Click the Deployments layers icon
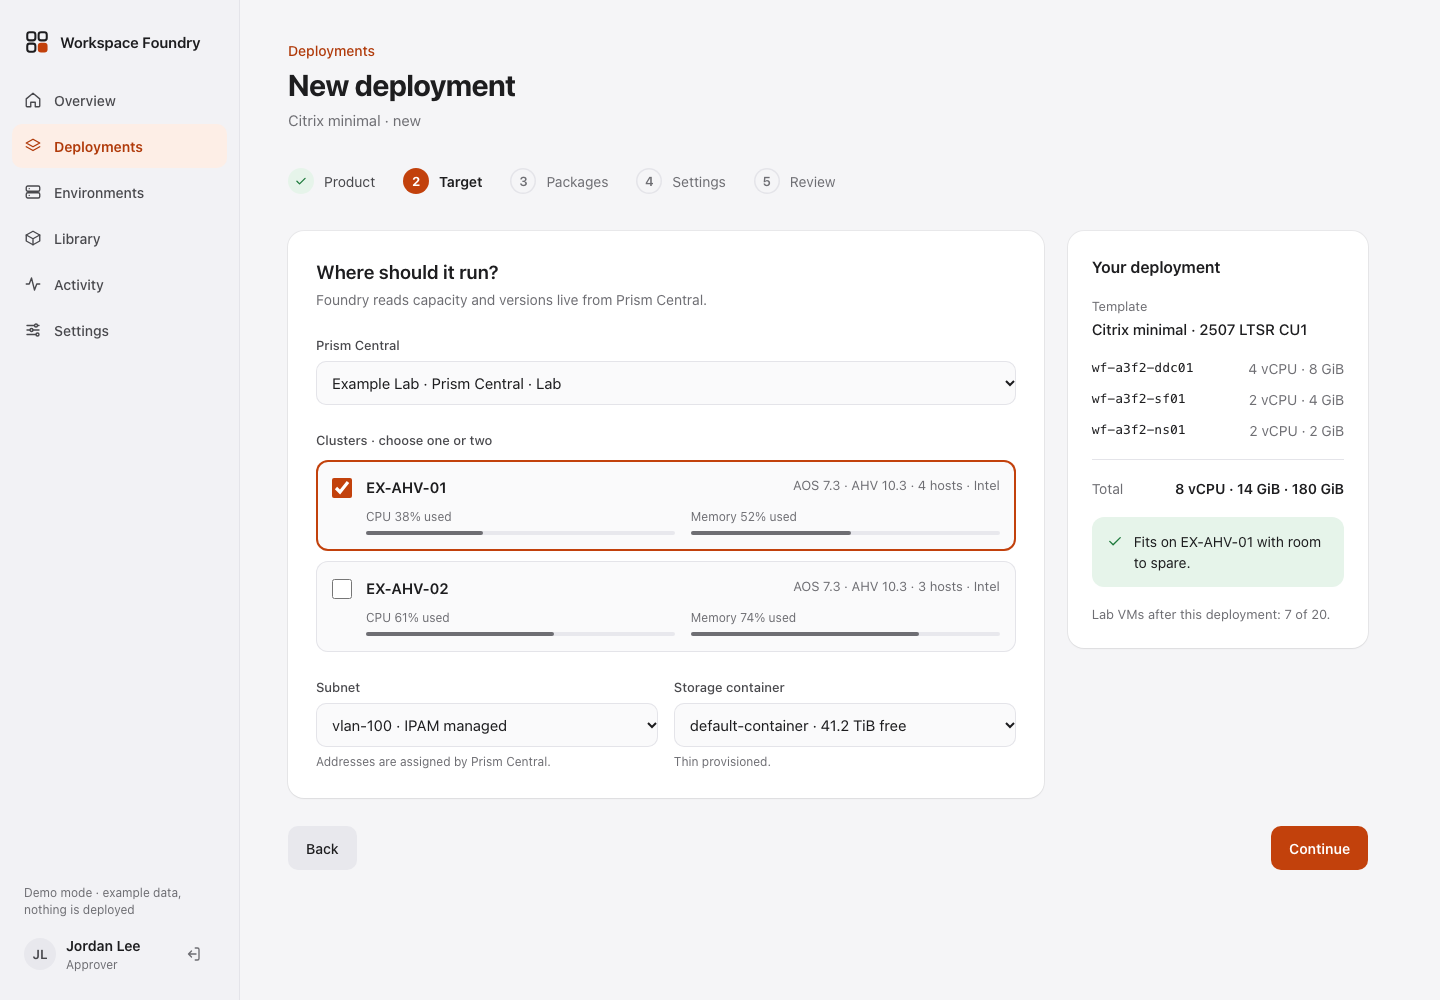The height and width of the screenshot is (1000, 1440). coord(33,146)
